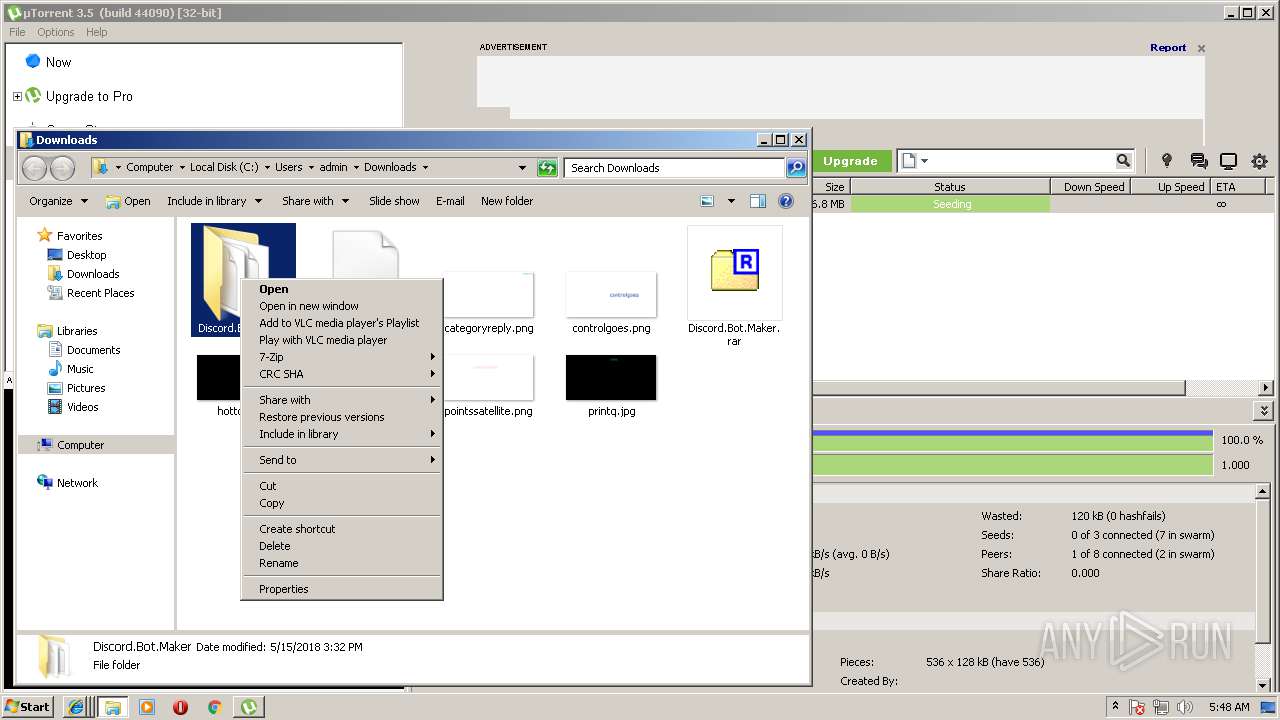Click the Search Downloads magnifier button
The height and width of the screenshot is (720, 1280).
click(796, 168)
